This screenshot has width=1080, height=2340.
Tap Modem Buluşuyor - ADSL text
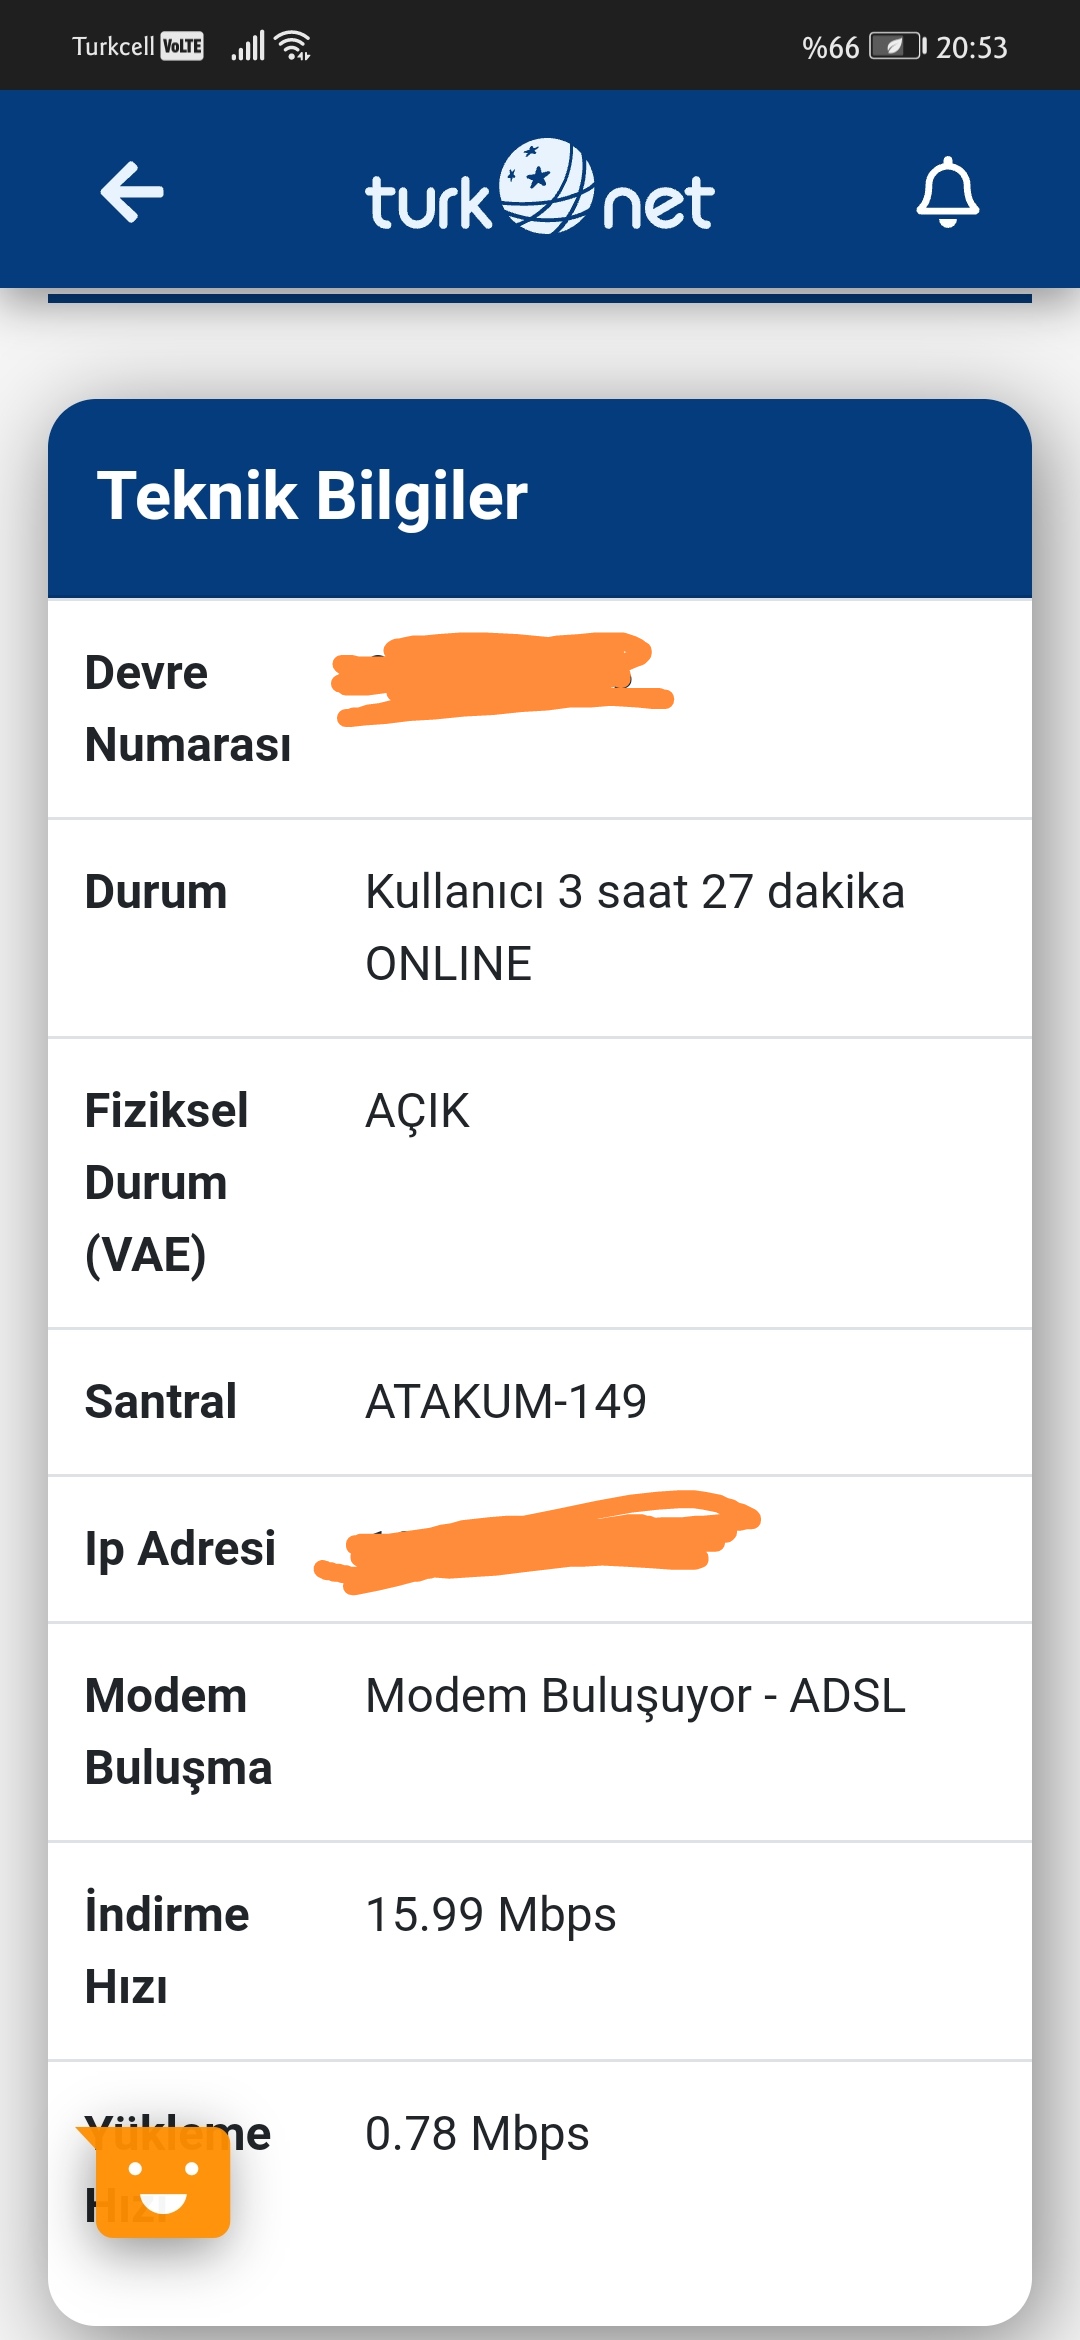click(x=636, y=1696)
